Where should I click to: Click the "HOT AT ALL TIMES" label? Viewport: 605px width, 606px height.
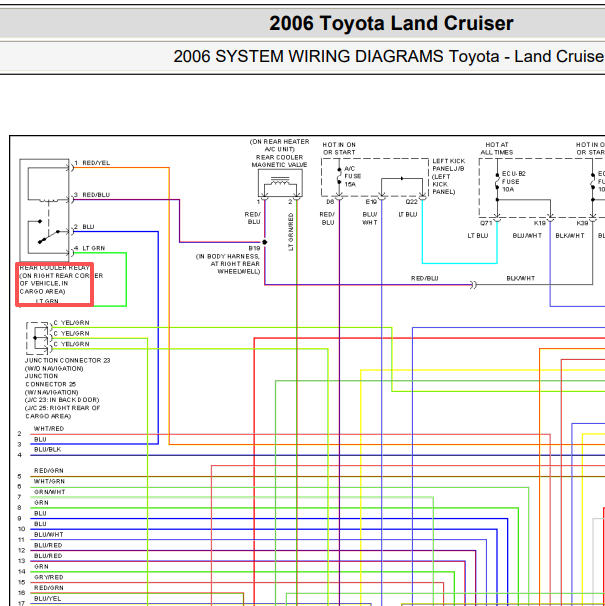coord(497,148)
